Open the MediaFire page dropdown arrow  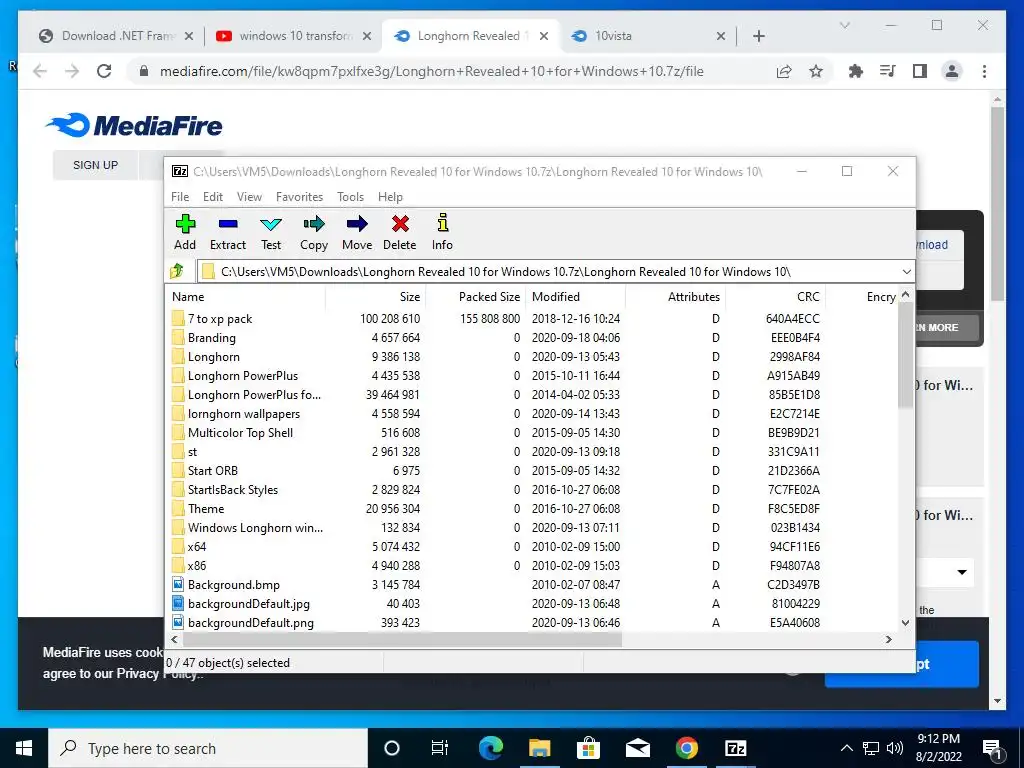point(962,572)
